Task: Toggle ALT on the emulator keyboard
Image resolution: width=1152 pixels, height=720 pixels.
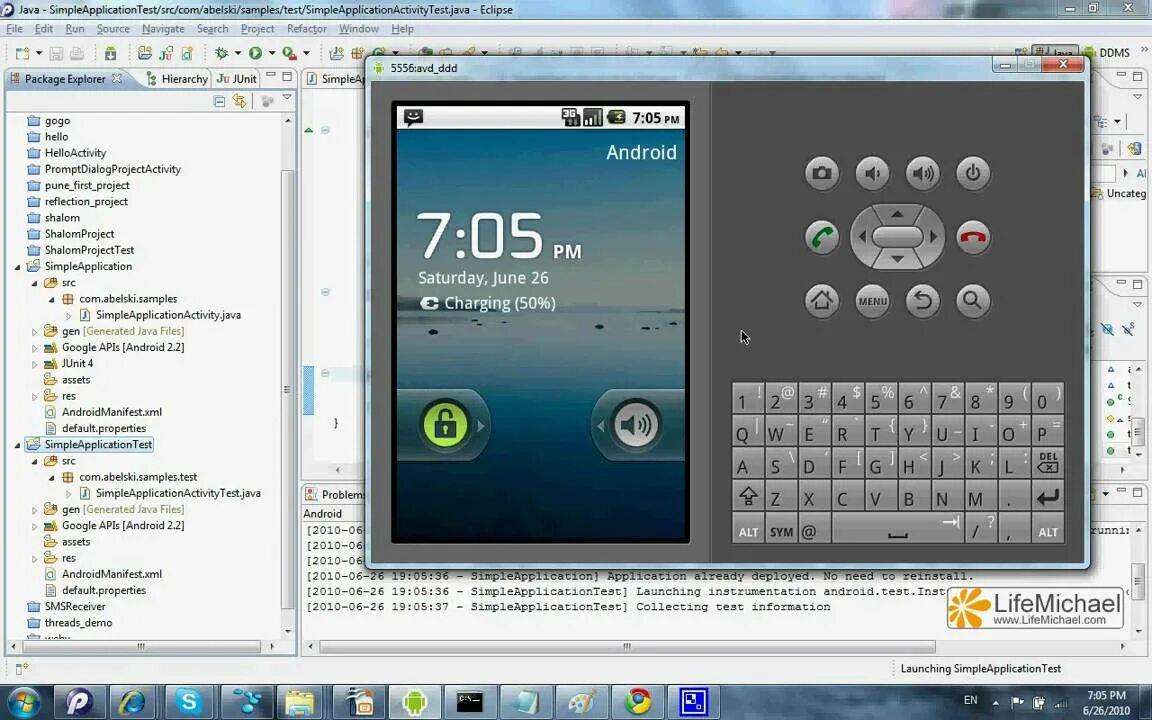Action: pos(748,531)
